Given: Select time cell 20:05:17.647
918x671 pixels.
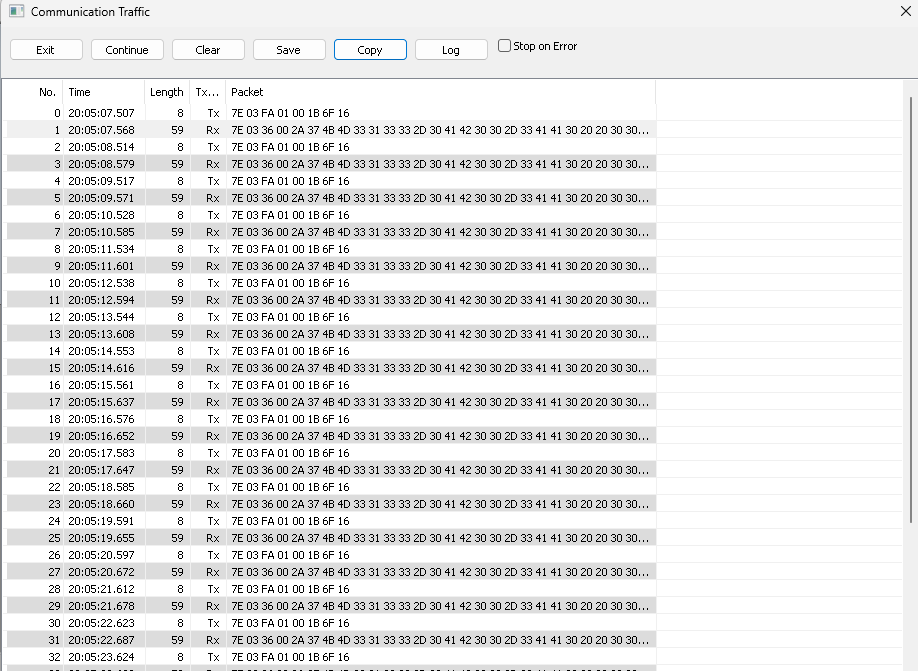Looking at the screenshot, I should (x=101, y=470).
